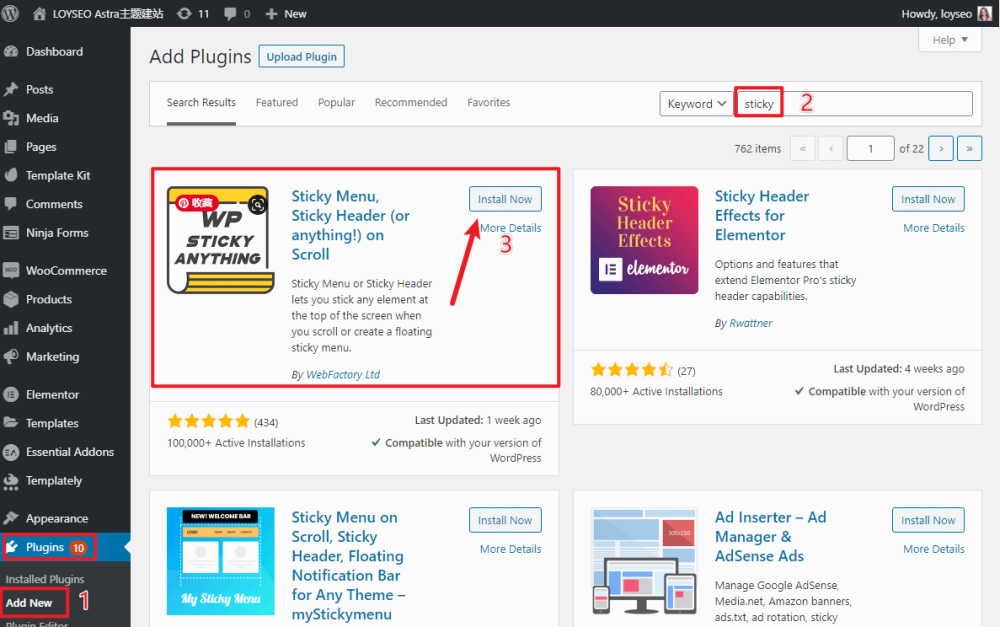Expand the Help dropdown panel
This screenshot has height=627, width=1000.
click(950, 40)
